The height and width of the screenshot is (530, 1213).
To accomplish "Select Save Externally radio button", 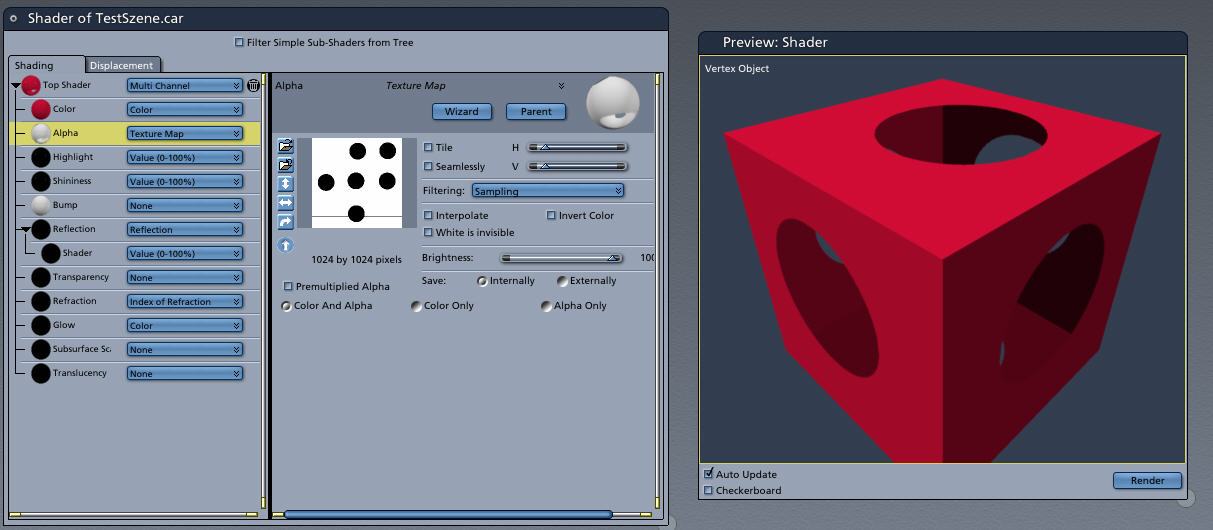I will pos(562,281).
